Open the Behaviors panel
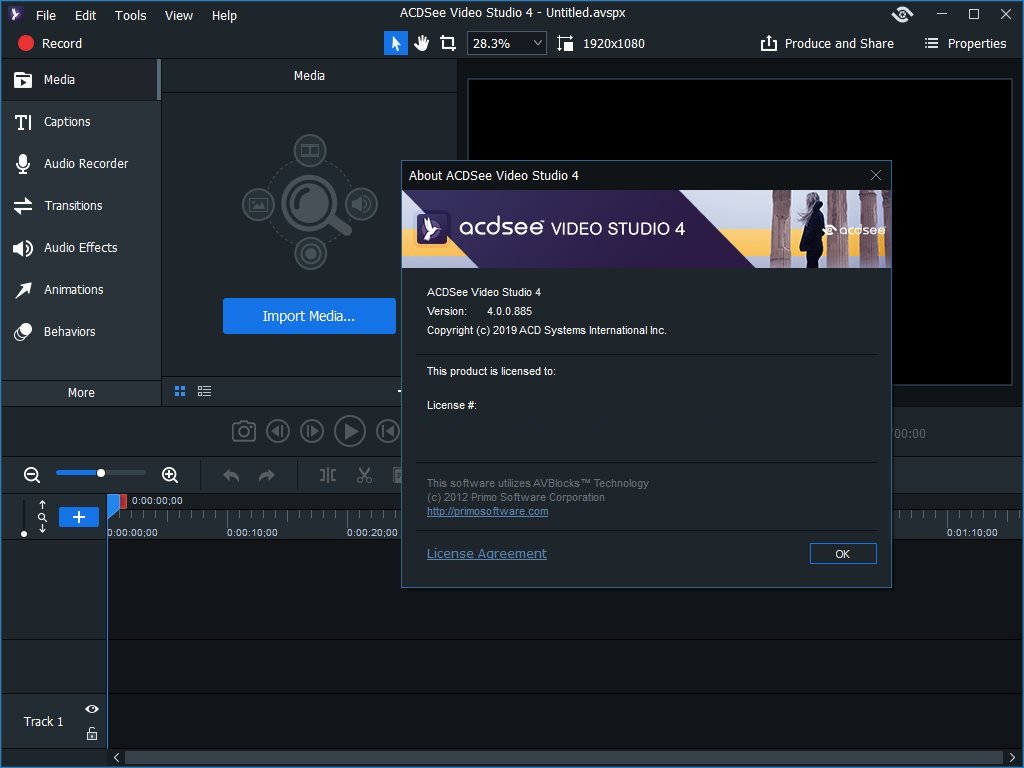1024x768 pixels. 80,332
